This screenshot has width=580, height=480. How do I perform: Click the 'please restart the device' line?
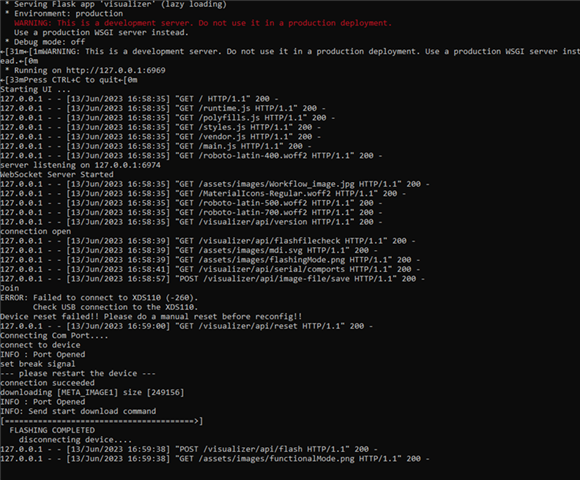tap(78, 373)
